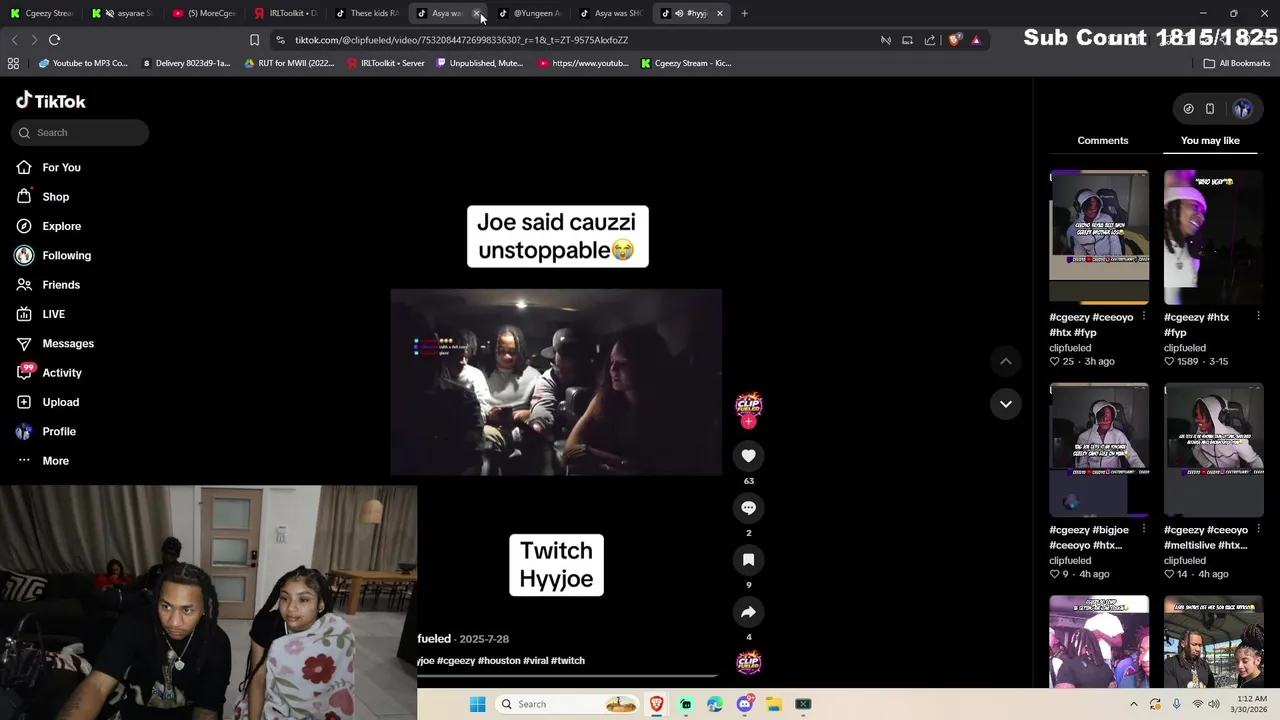Switch to the IRLToolkit browser tab
Screen dimensions: 1280x720
click(x=286, y=13)
